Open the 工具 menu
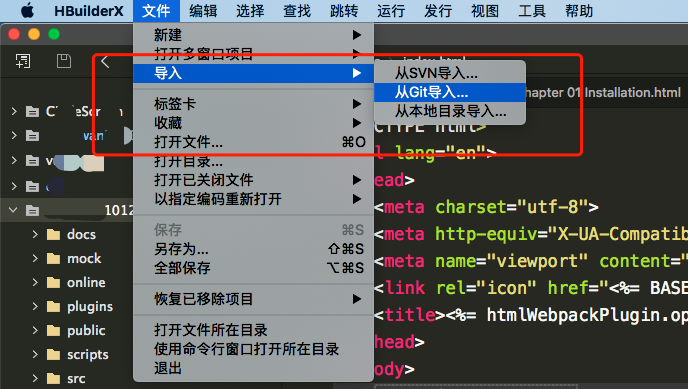This screenshot has width=688, height=389. 532,11
